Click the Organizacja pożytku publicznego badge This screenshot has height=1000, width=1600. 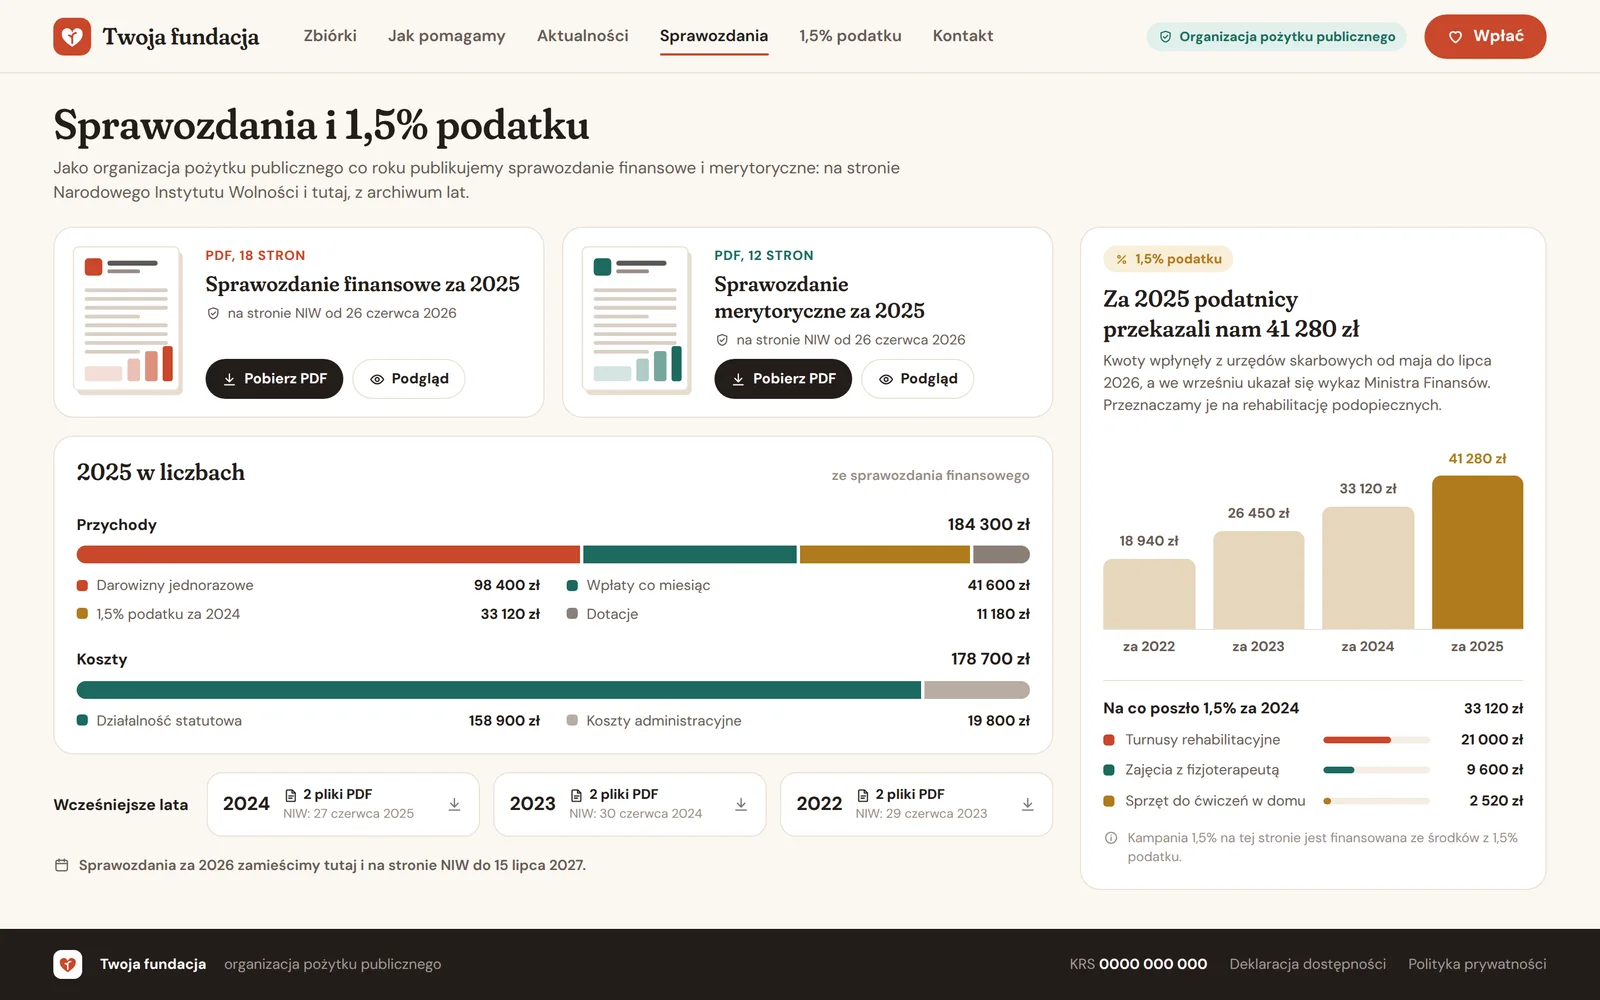(1277, 37)
